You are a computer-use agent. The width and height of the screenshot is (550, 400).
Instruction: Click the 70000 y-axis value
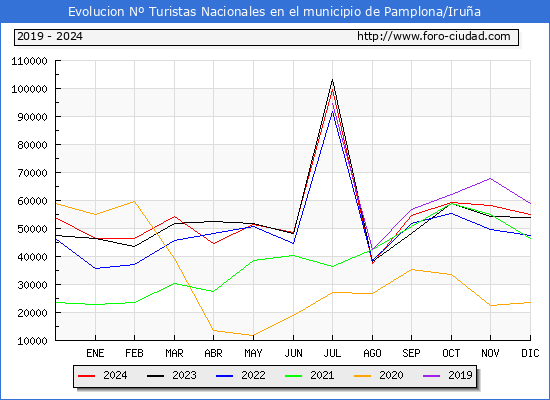coord(32,173)
